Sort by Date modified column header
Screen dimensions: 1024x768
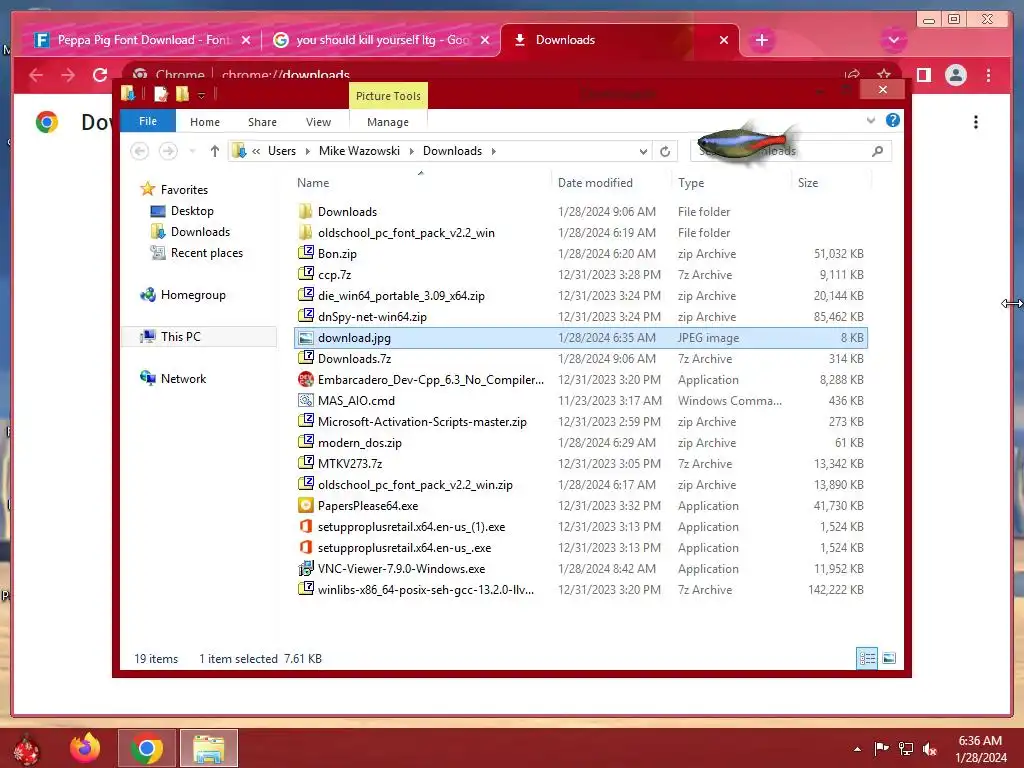595,183
